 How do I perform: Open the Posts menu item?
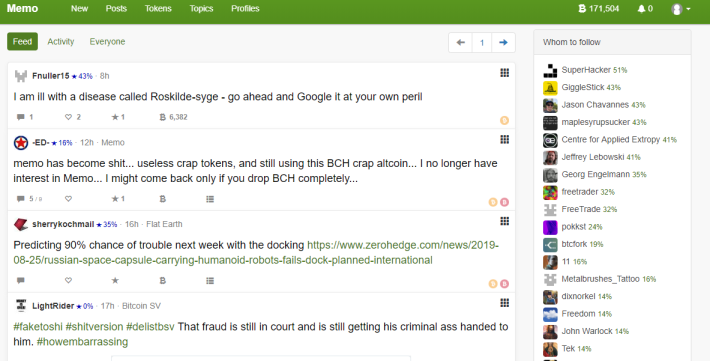pyautogui.click(x=116, y=9)
